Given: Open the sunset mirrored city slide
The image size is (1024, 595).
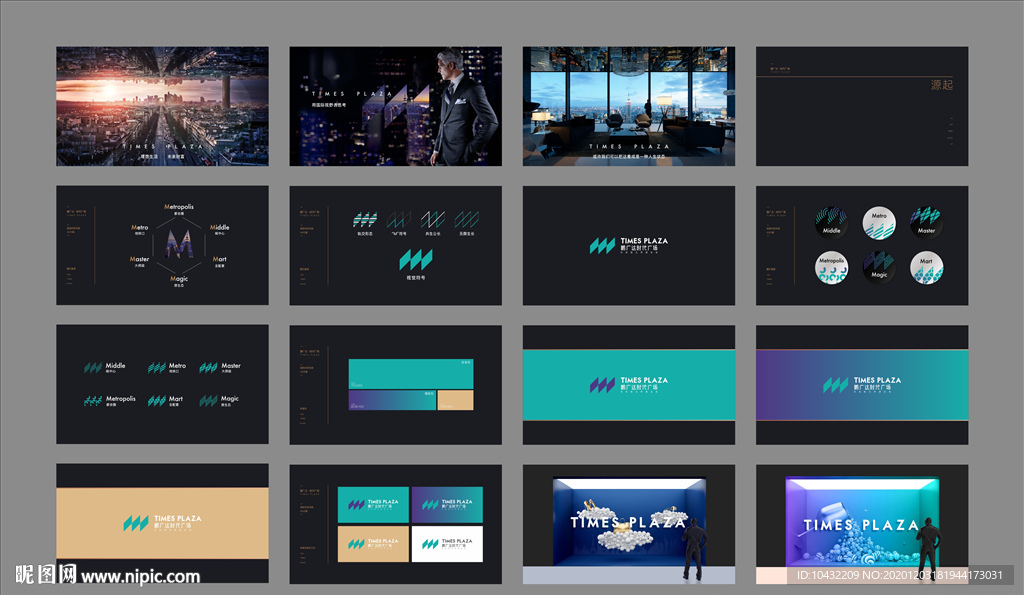Looking at the screenshot, I should click(x=162, y=106).
